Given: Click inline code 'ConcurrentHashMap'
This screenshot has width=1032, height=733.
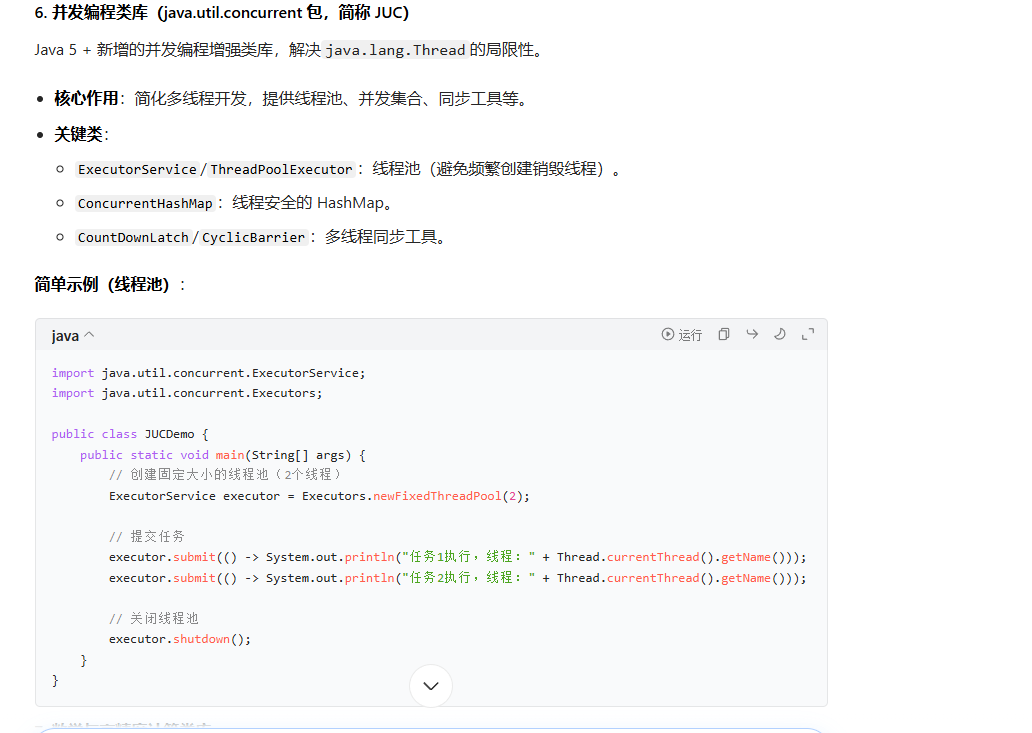Looking at the screenshot, I should pyautogui.click(x=145, y=203).
